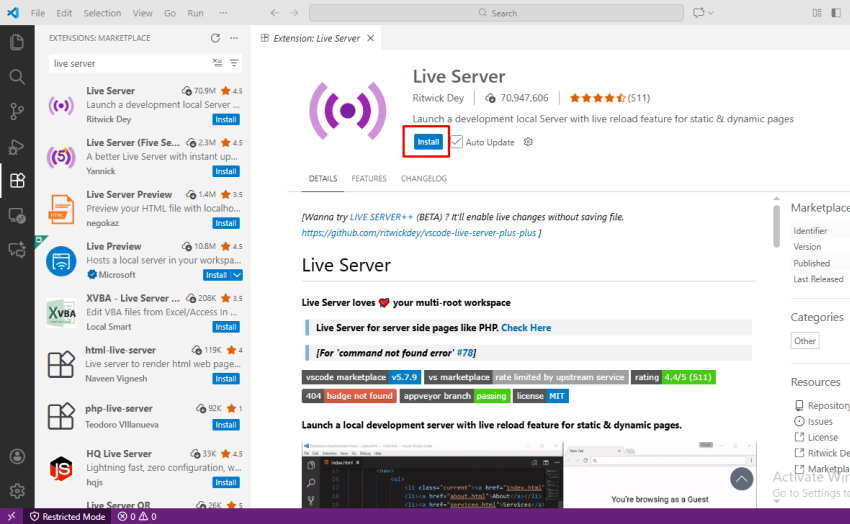
Task: Open the File menu
Action: (38, 13)
